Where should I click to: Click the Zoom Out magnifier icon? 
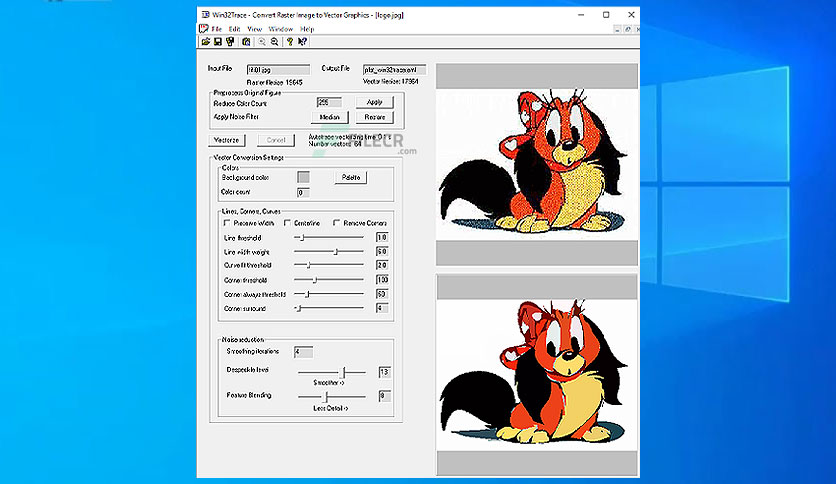click(x=275, y=42)
